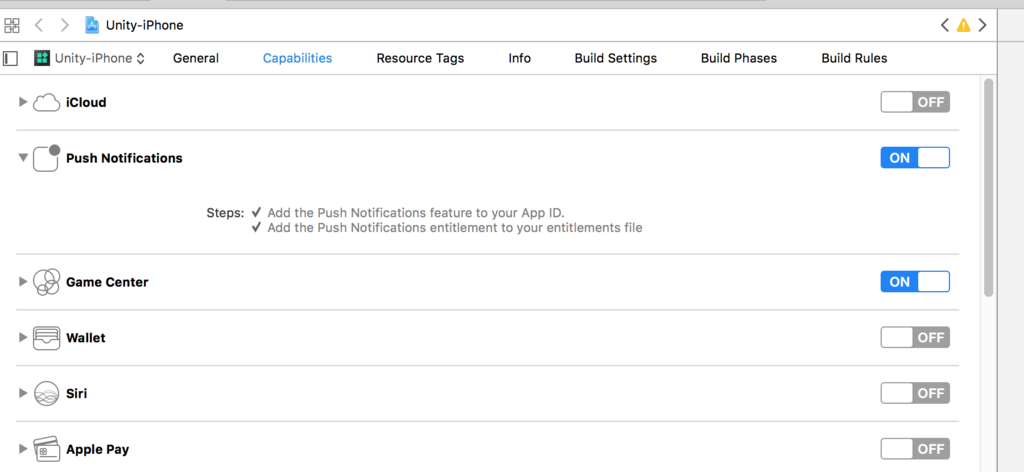Image resolution: width=1024 pixels, height=472 pixels.
Task: Enable the Wallet capability switch
Action: 915,338
